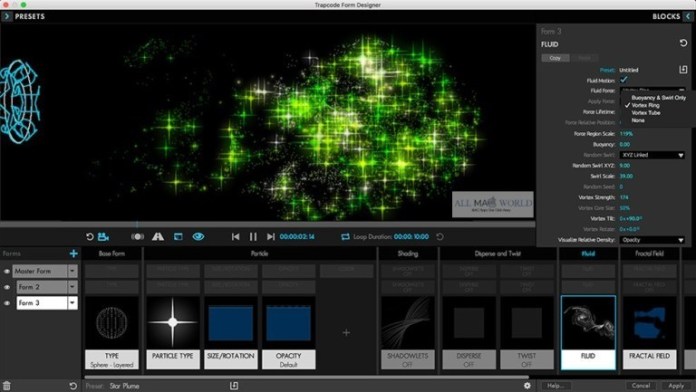Skip to the next frame

click(270, 237)
